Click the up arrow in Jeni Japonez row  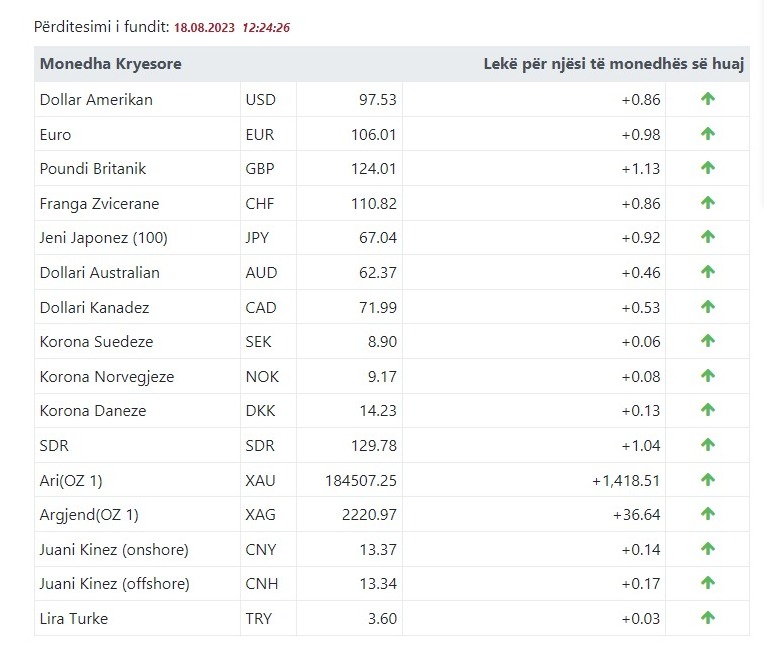pyautogui.click(x=708, y=237)
